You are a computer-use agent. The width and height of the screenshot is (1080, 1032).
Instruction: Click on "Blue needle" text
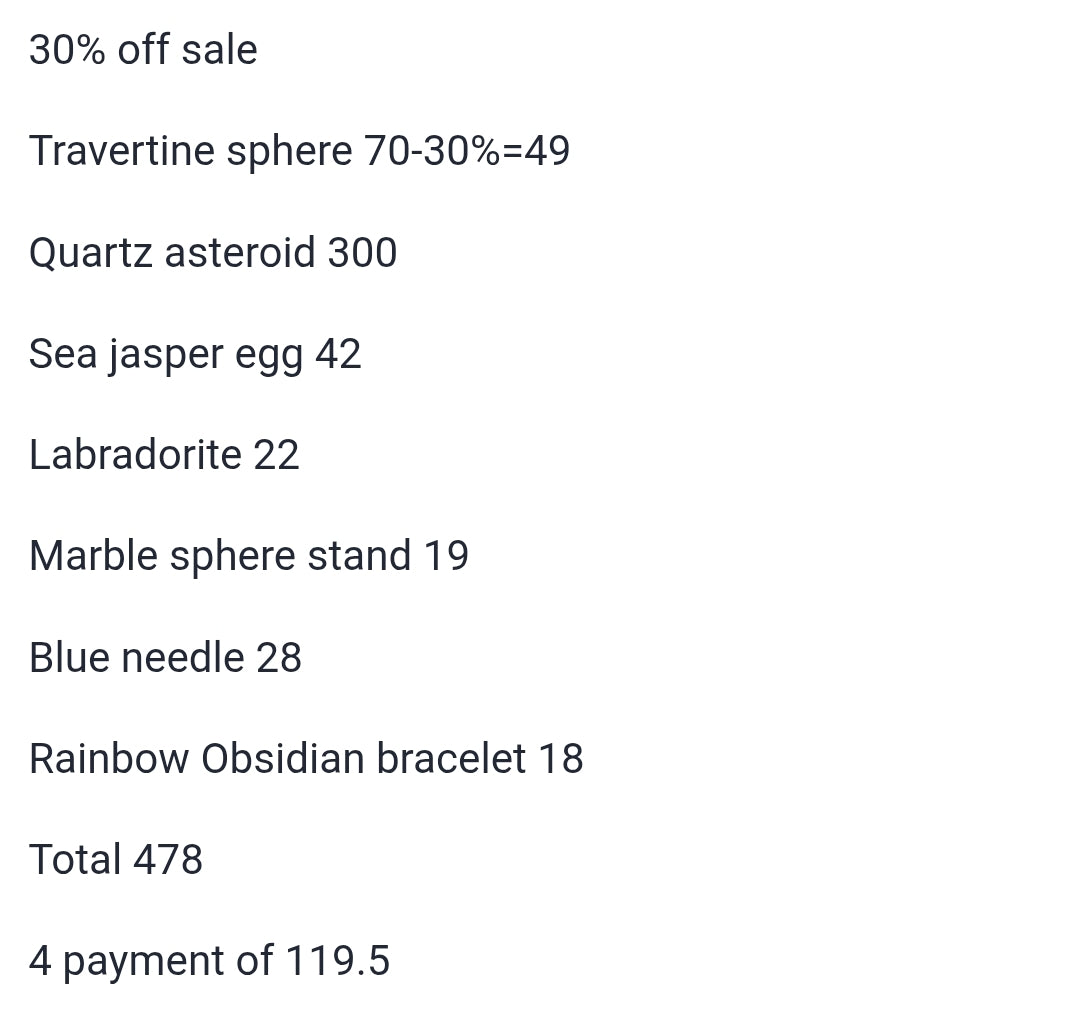(137, 658)
